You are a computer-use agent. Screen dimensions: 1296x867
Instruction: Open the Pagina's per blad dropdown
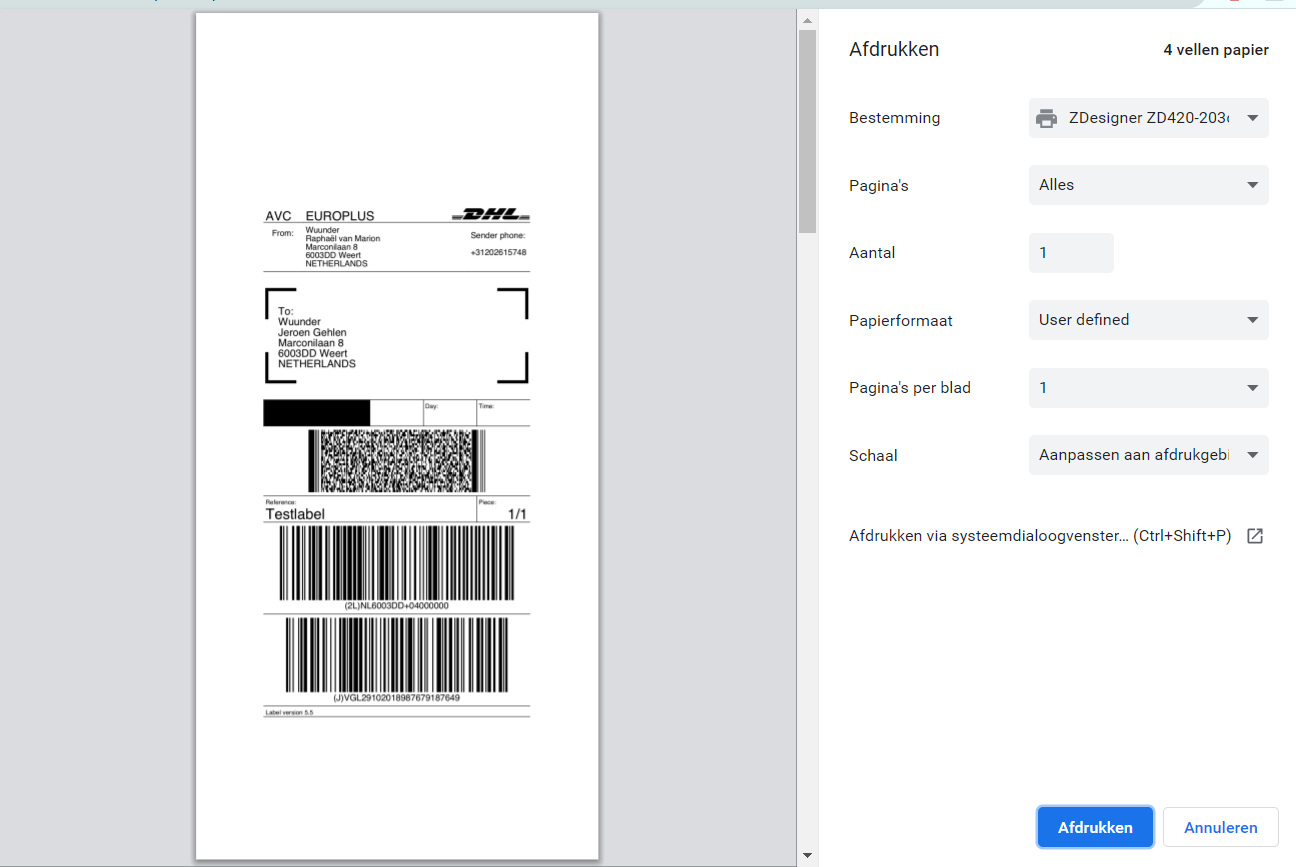(1148, 387)
